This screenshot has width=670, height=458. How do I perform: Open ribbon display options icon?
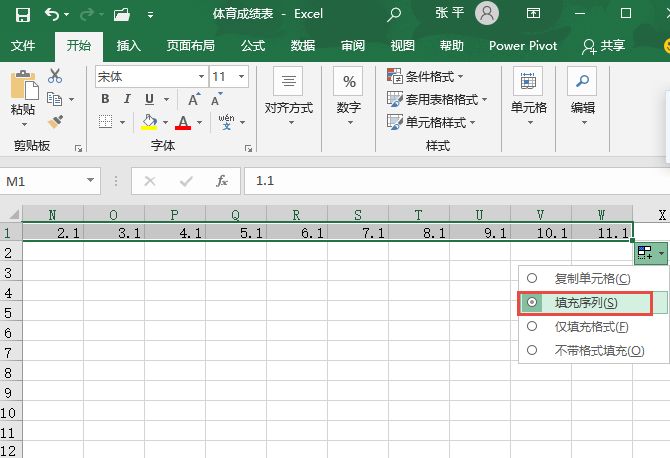(x=533, y=13)
